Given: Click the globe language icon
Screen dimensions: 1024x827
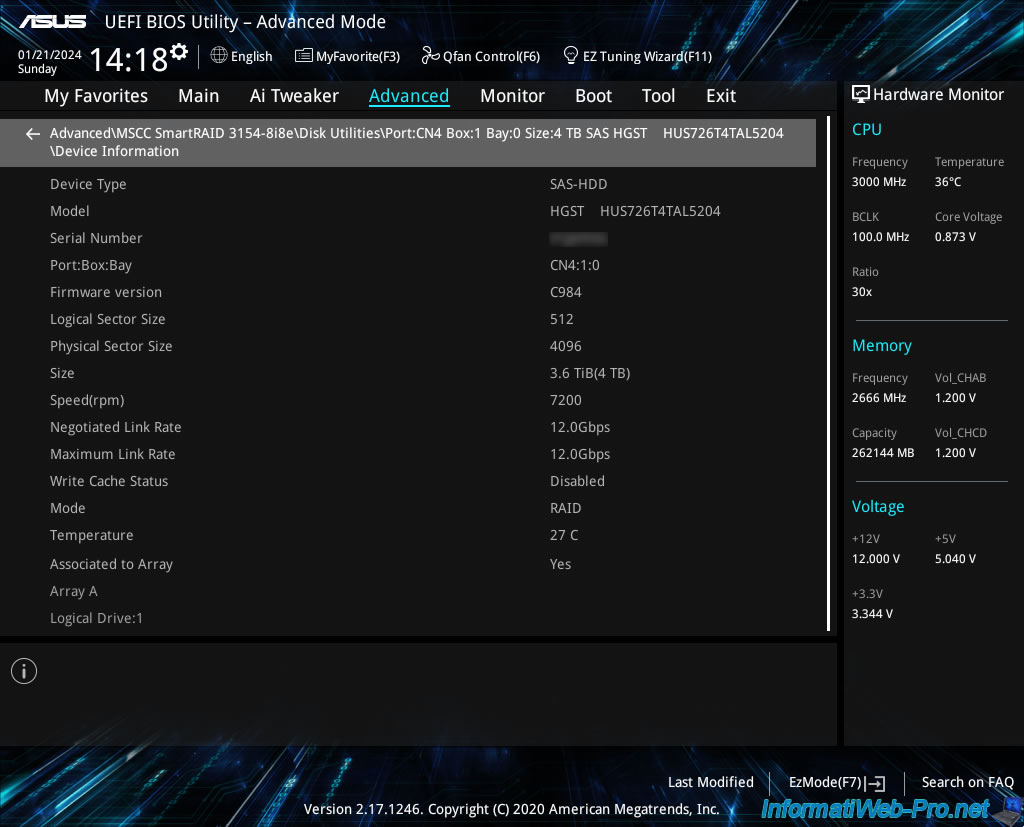Looking at the screenshot, I should tap(219, 56).
